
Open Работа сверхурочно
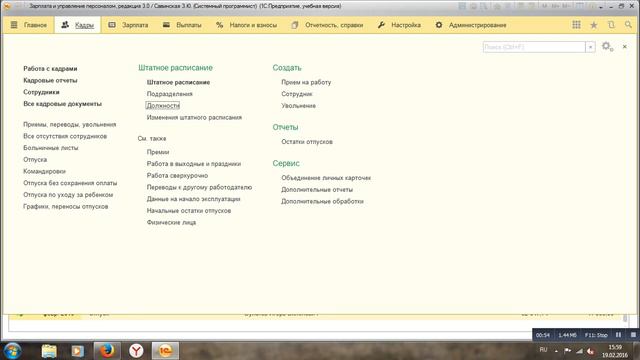click(178, 176)
